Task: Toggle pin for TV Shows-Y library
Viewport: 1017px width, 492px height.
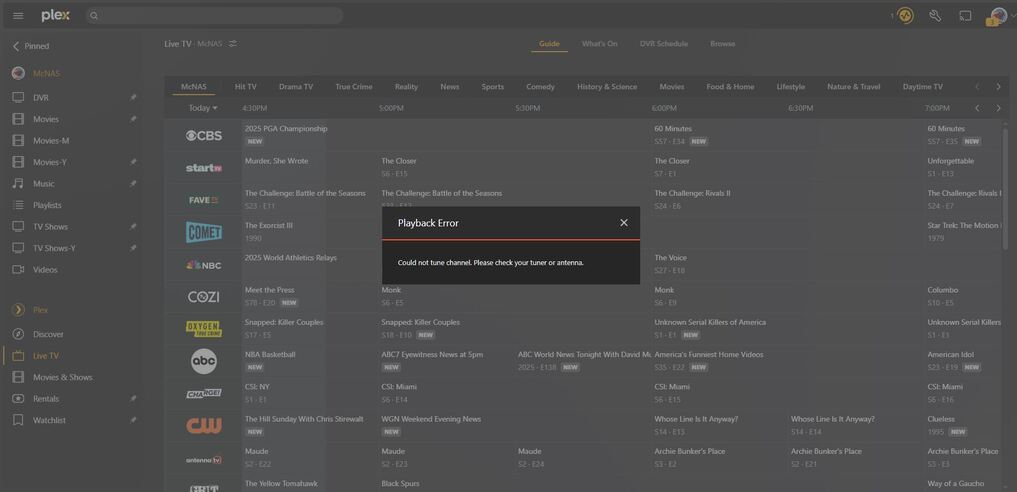Action: pos(133,248)
